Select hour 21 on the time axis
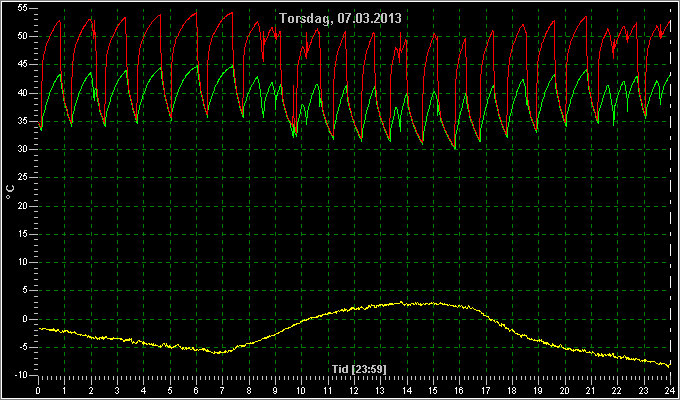This screenshot has height=400, width=680. 591,391
